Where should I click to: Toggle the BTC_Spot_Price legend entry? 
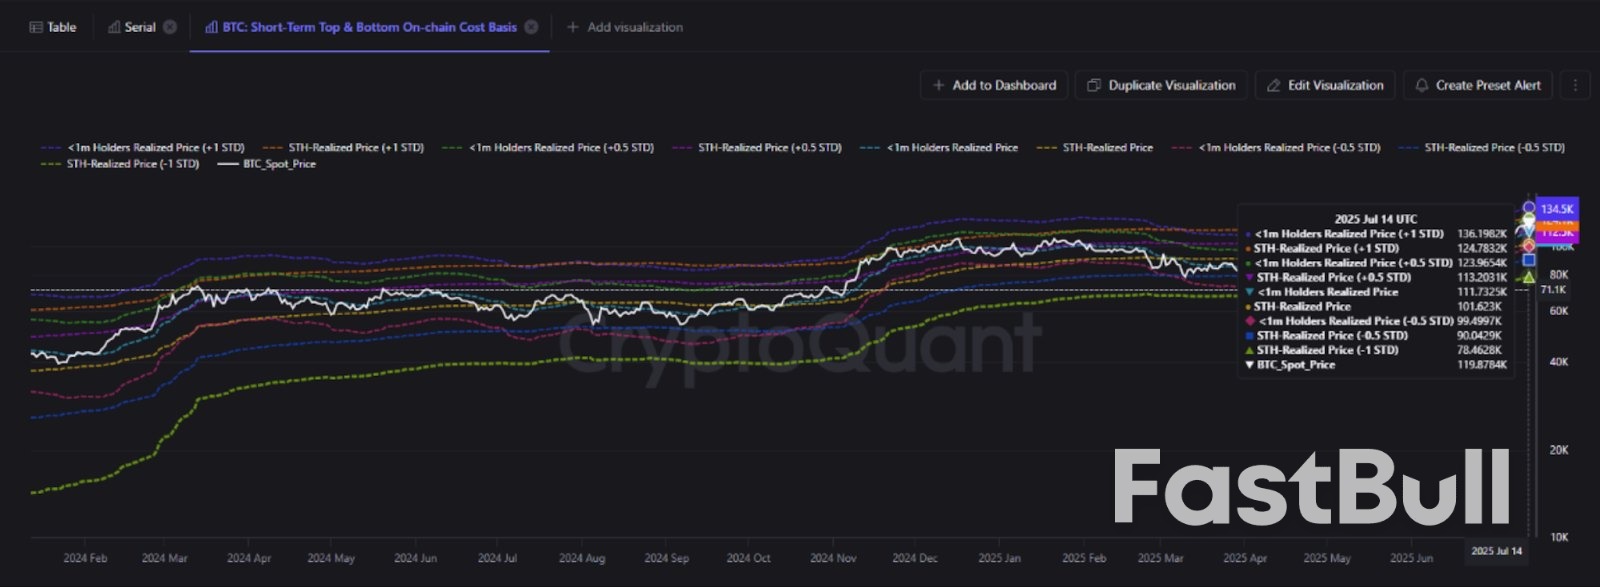[266, 164]
